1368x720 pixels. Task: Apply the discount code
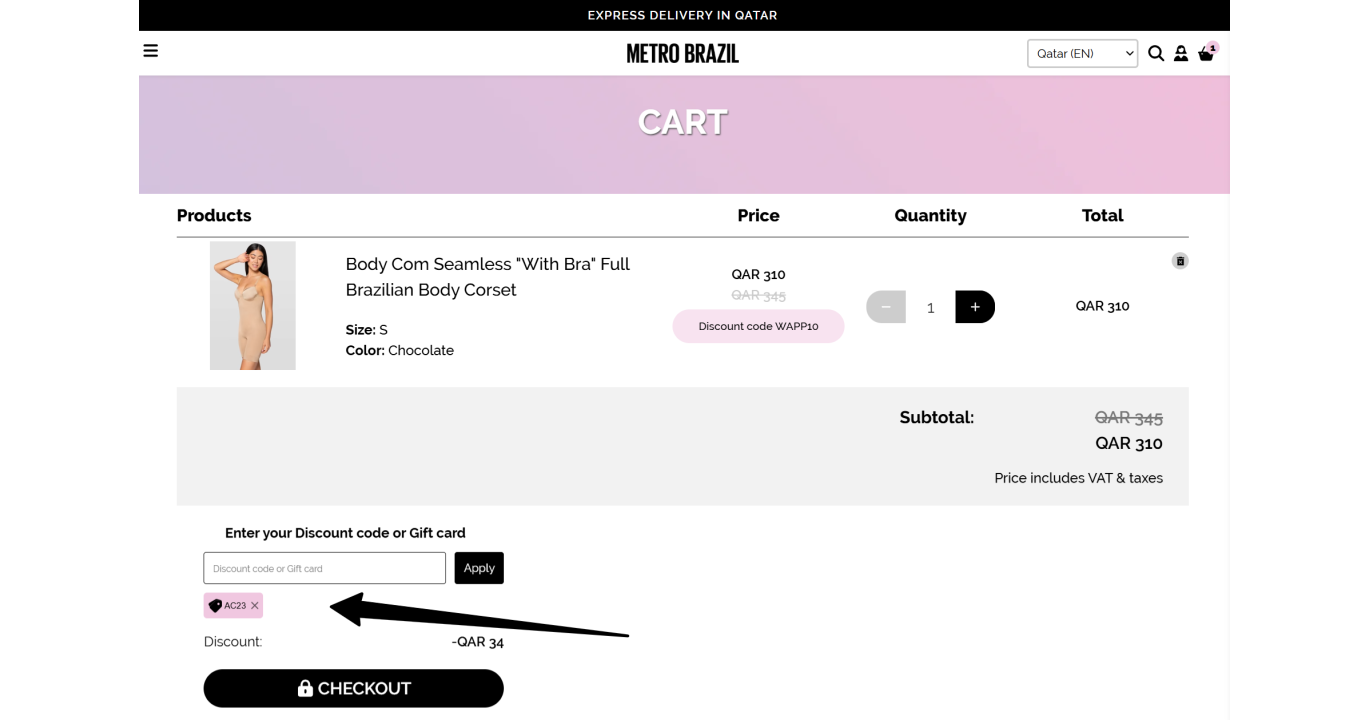tap(479, 568)
